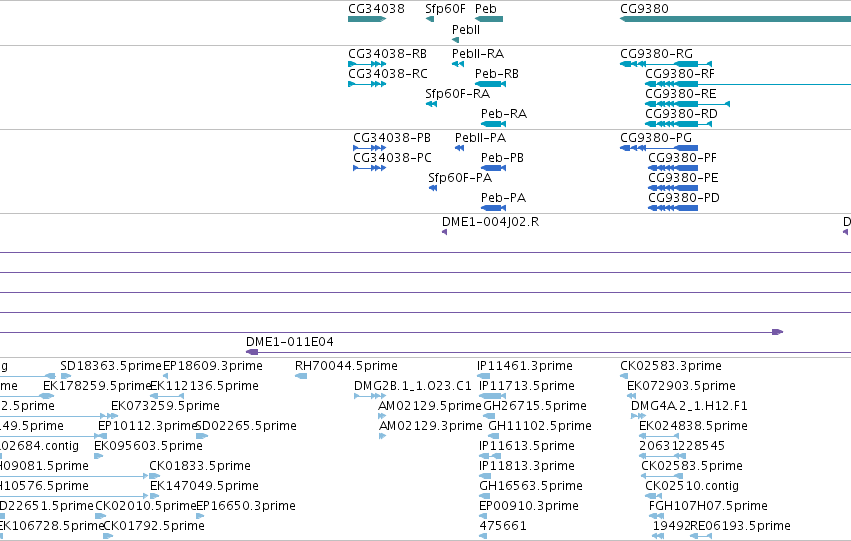Screen dimensions: 851x541
Task: Click transcript CG9380-RG
Action: 666,64
